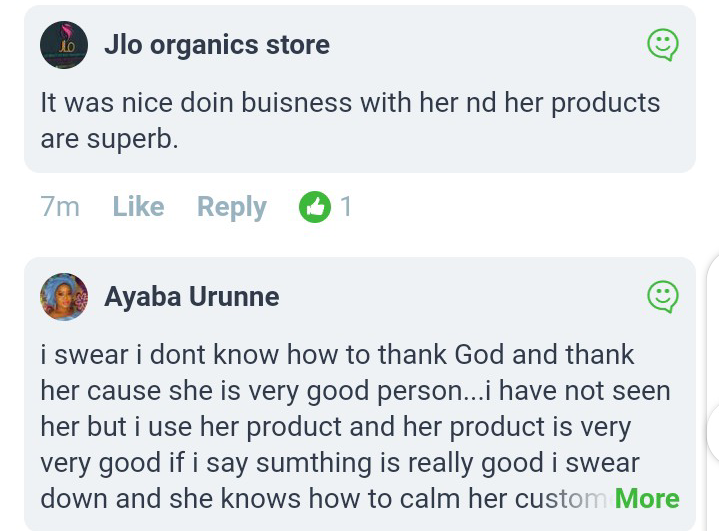This screenshot has width=719, height=531.
Task: Click the line "i swear i dont know"
Action: (x=337, y=354)
